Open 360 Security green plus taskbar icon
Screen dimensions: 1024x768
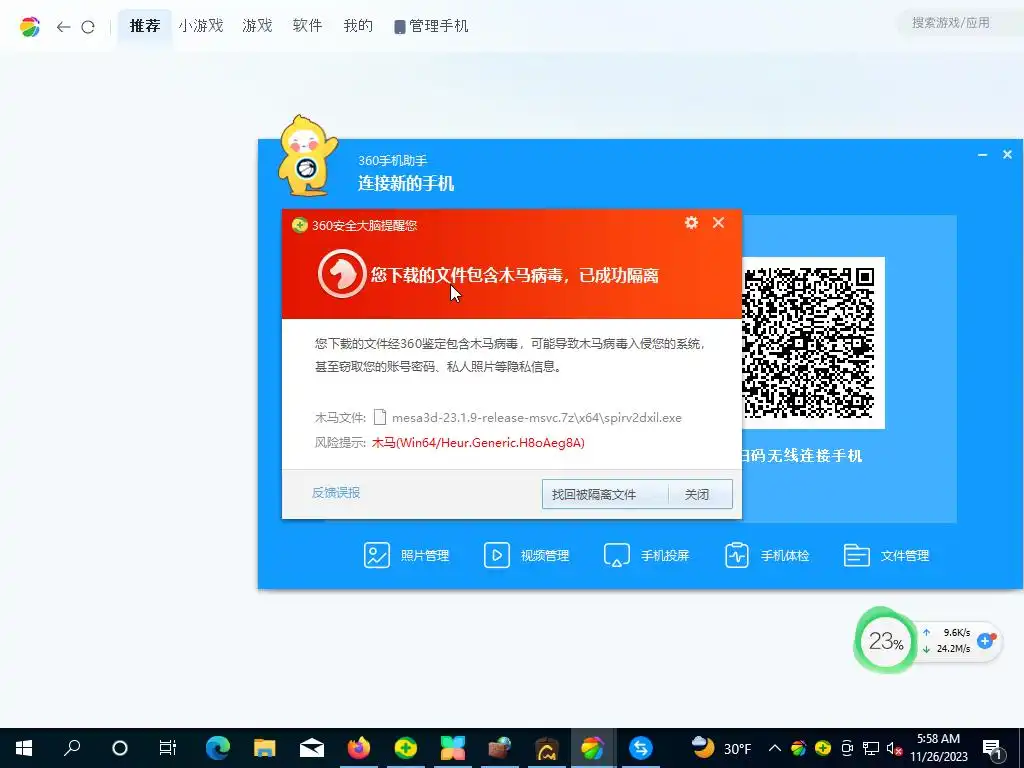(x=406, y=748)
